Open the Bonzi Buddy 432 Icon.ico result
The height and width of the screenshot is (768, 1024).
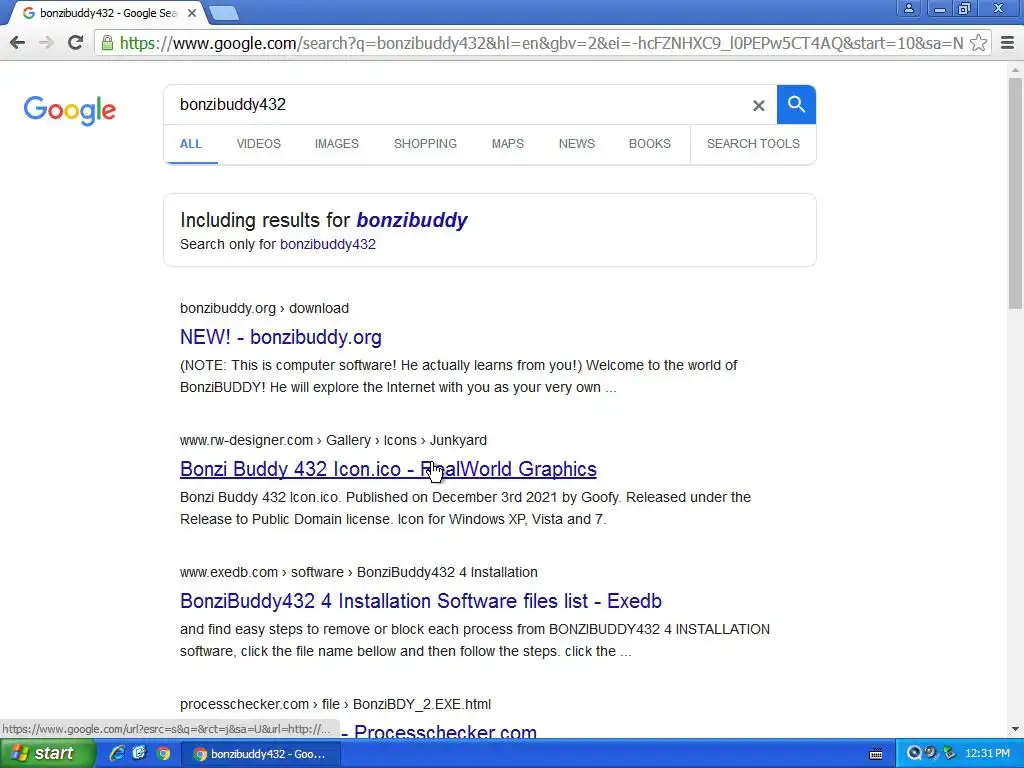[388, 469]
